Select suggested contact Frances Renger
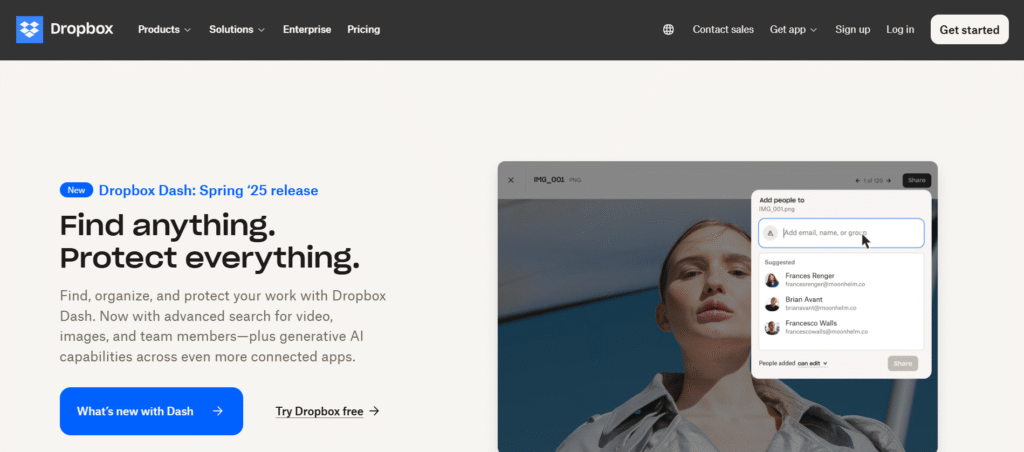The image size is (1024, 452). click(840, 280)
